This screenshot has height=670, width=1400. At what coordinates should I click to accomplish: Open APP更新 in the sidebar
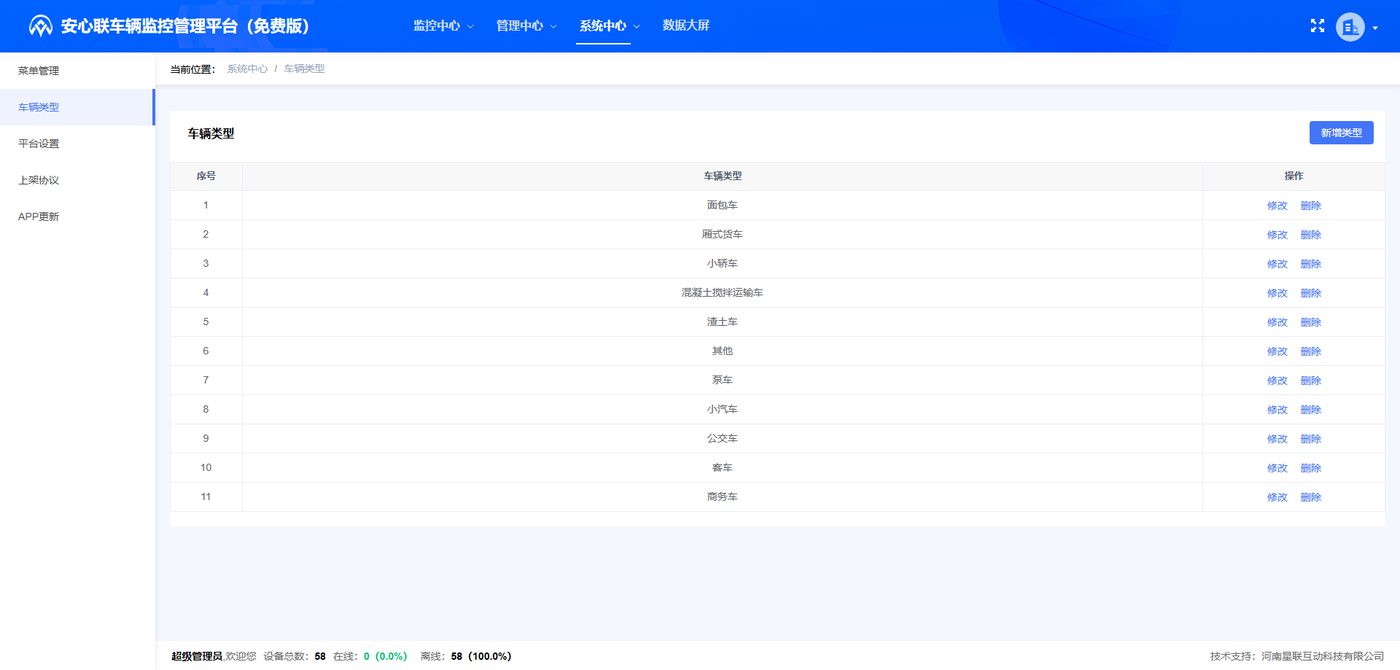click(x=77, y=216)
